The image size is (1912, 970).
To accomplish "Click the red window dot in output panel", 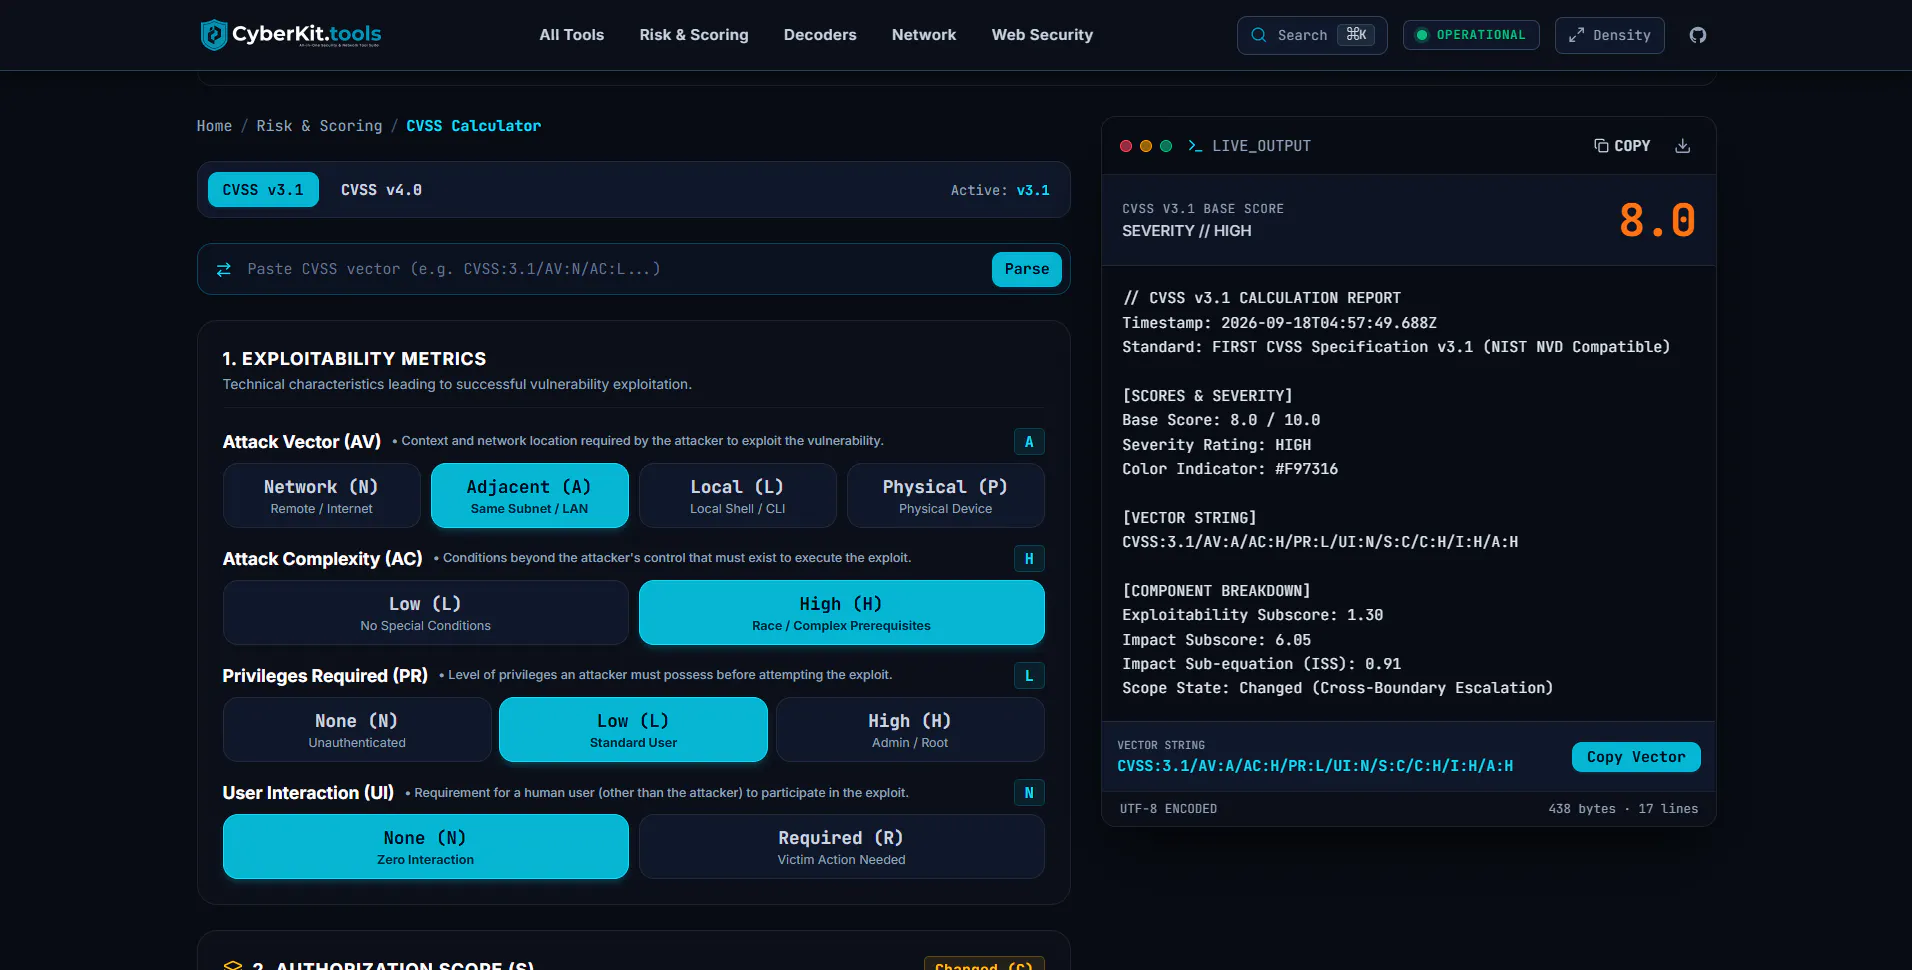I will point(1126,146).
